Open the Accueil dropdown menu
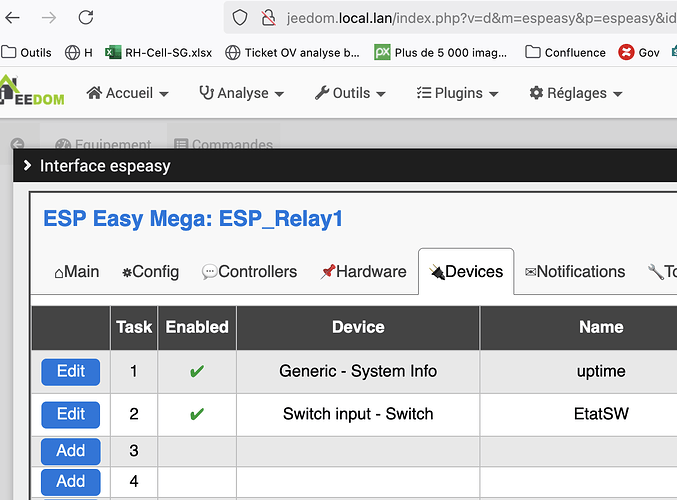The image size is (677, 500). (127, 93)
